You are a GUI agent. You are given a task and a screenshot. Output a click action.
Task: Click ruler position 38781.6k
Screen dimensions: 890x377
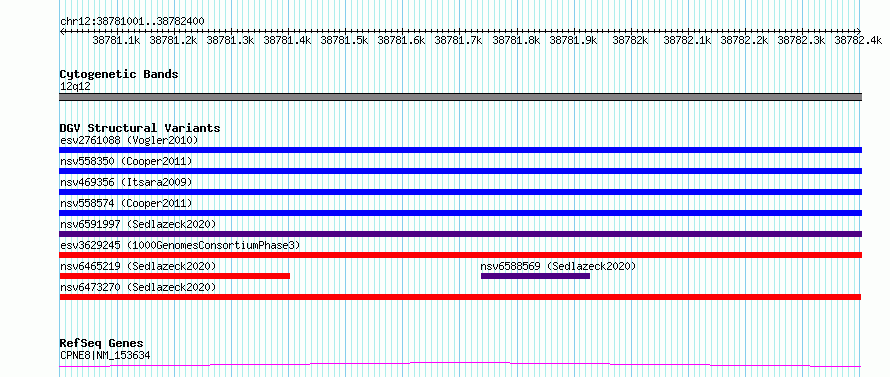401,40
